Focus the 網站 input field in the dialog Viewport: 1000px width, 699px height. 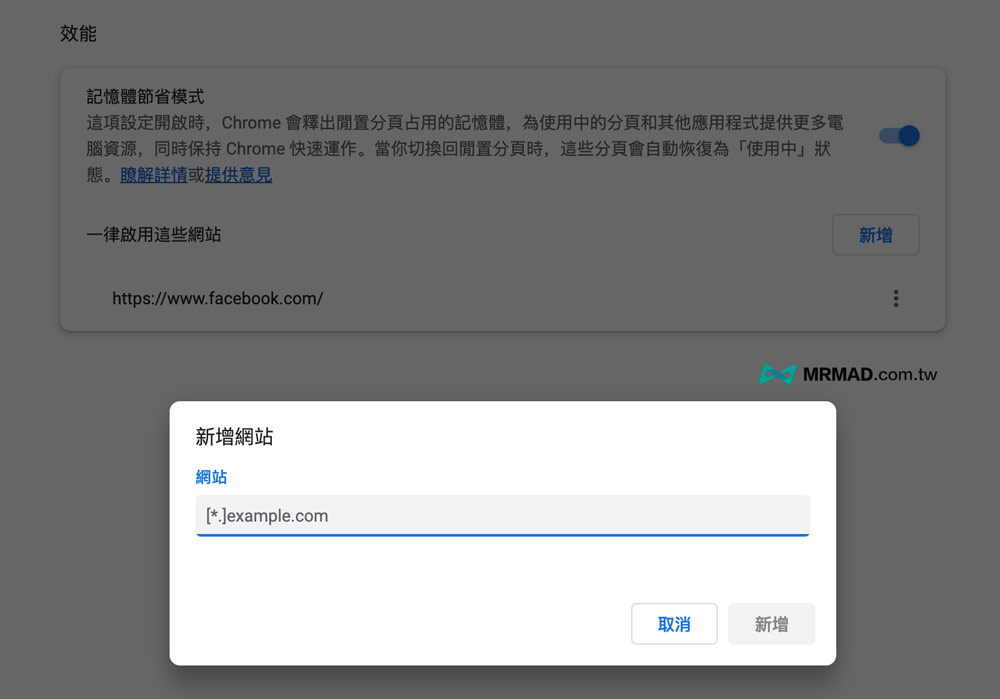pyautogui.click(x=503, y=515)
